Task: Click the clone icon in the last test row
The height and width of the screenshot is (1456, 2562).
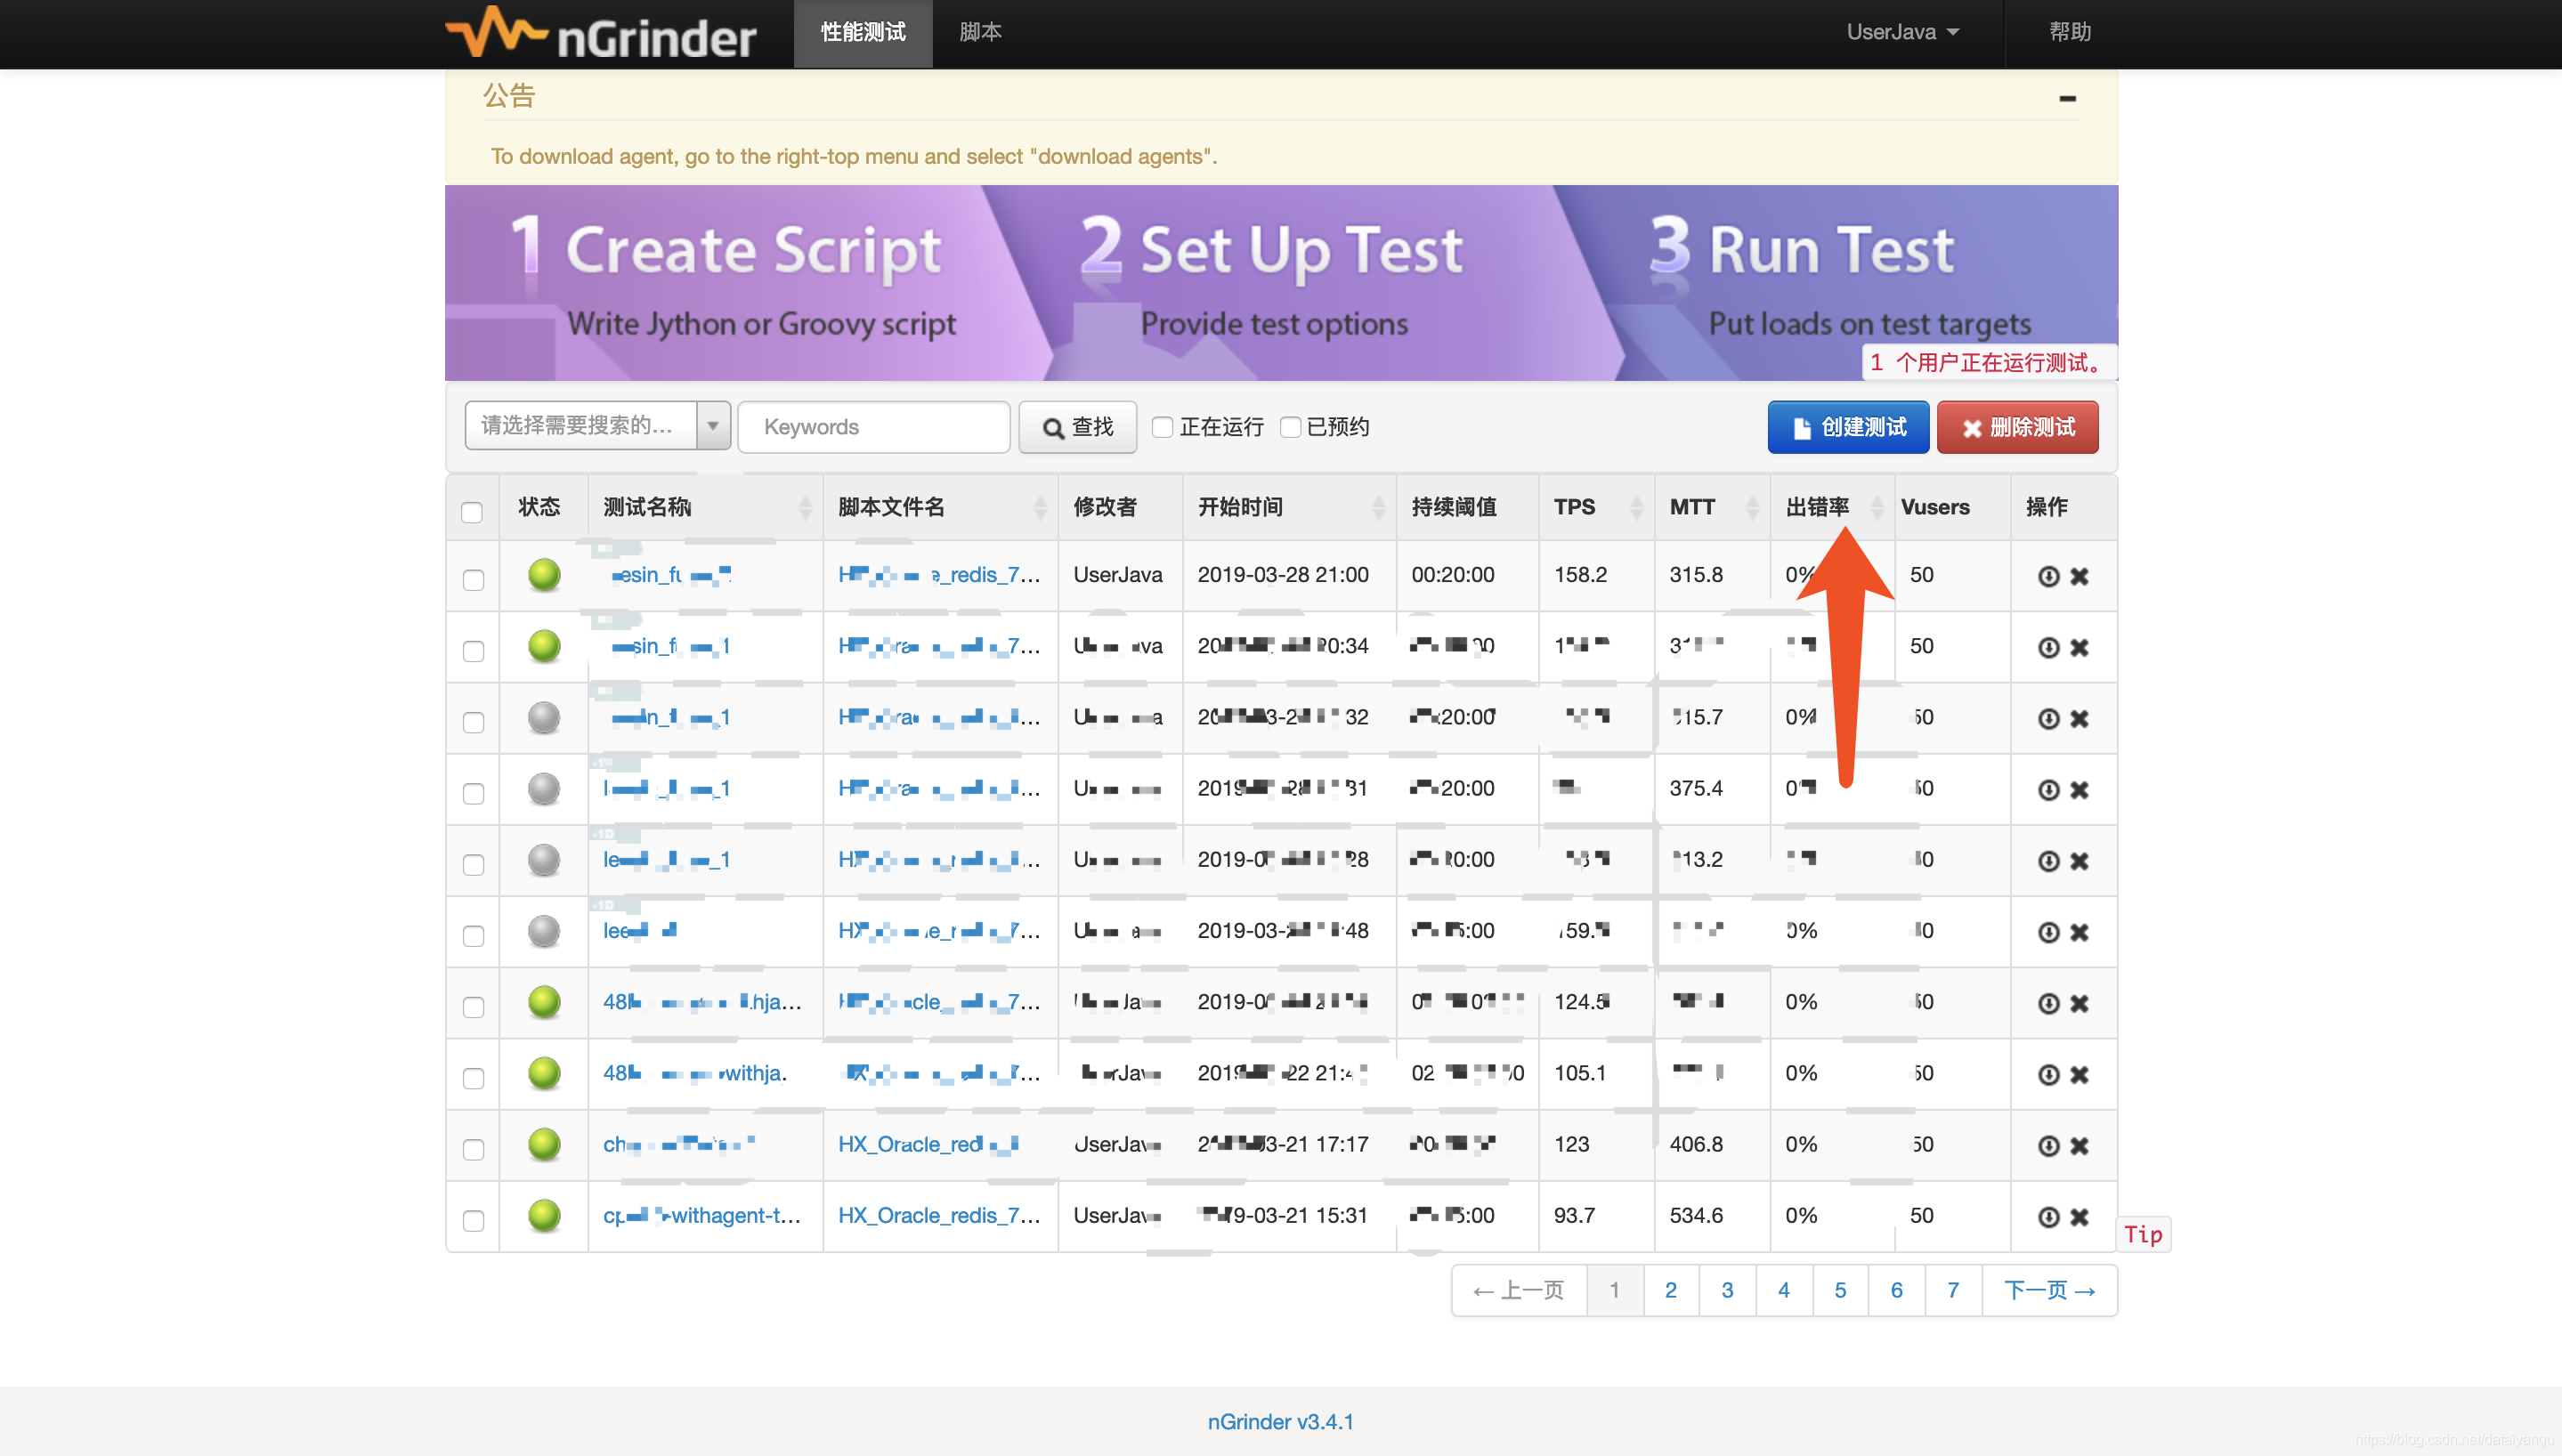Action: tap(2048, 1217)
